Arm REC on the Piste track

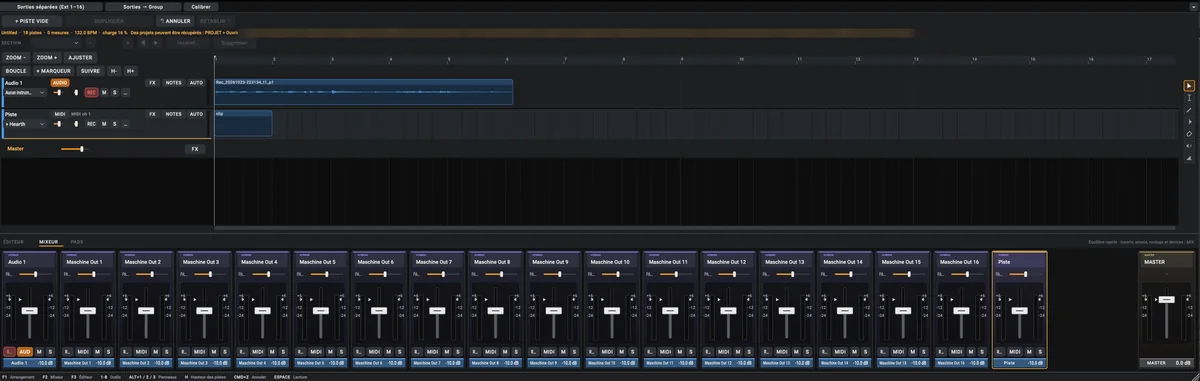[x=91, y=124]
